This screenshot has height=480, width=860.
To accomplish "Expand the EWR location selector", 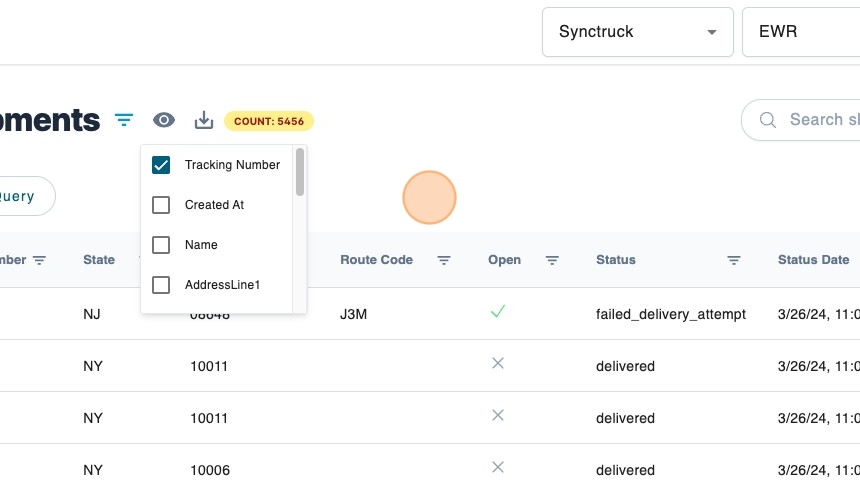I will click(x=800, y=32).
